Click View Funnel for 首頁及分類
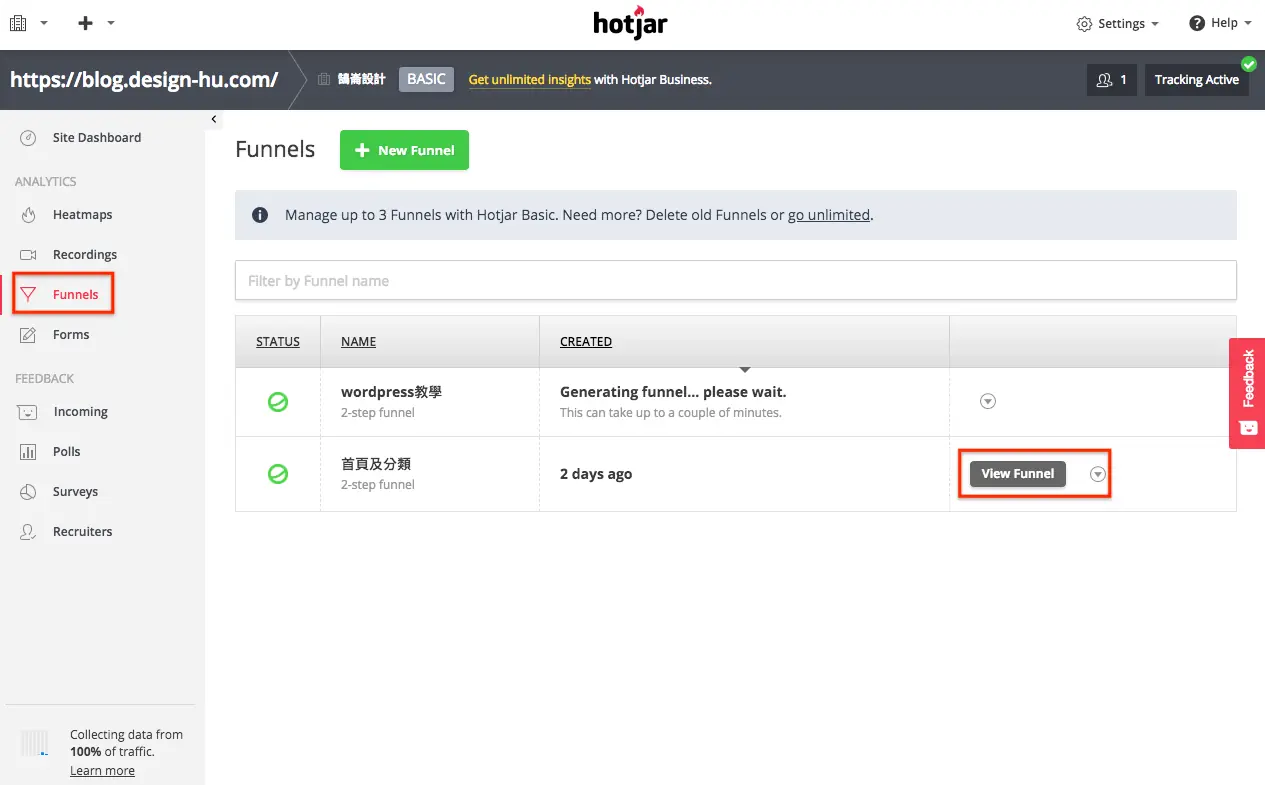The width and height of the screenshot is (1265, 785). 1017,474
